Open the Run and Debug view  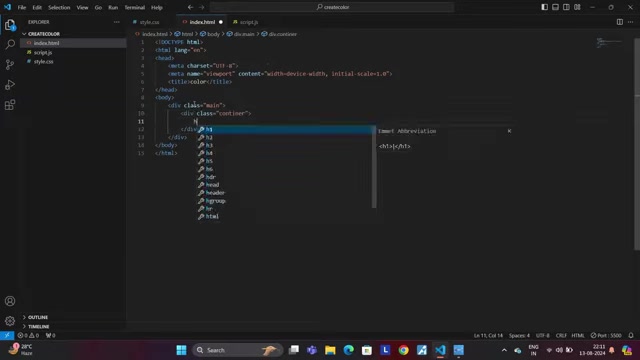pos(10,84)
